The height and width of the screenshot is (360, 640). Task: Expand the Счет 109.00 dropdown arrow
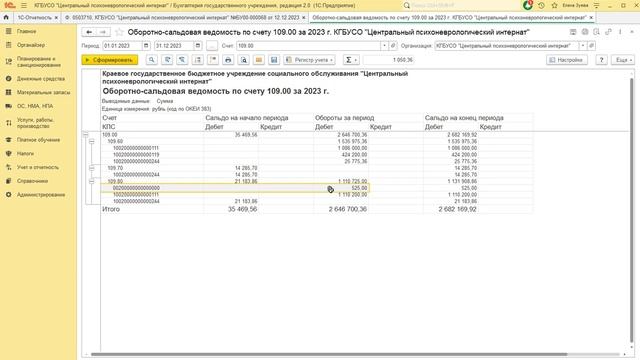pos(384,46)
